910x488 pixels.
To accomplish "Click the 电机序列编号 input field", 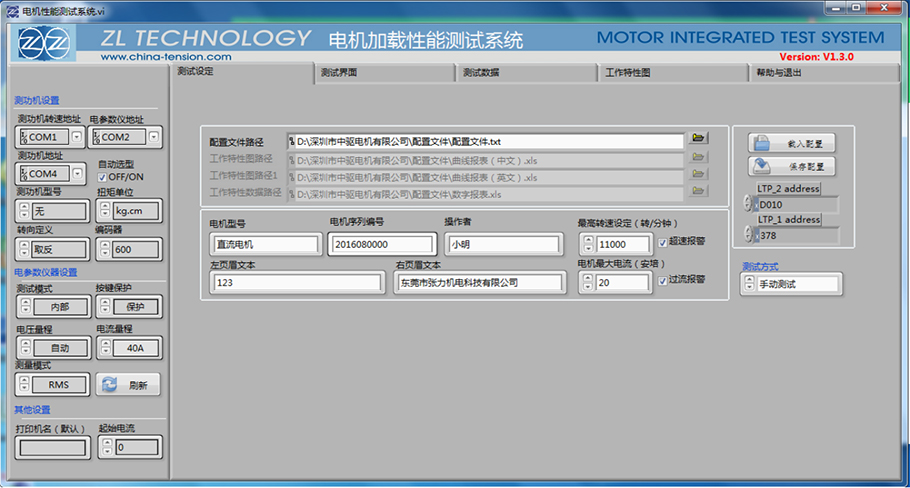I will [381, 244].
